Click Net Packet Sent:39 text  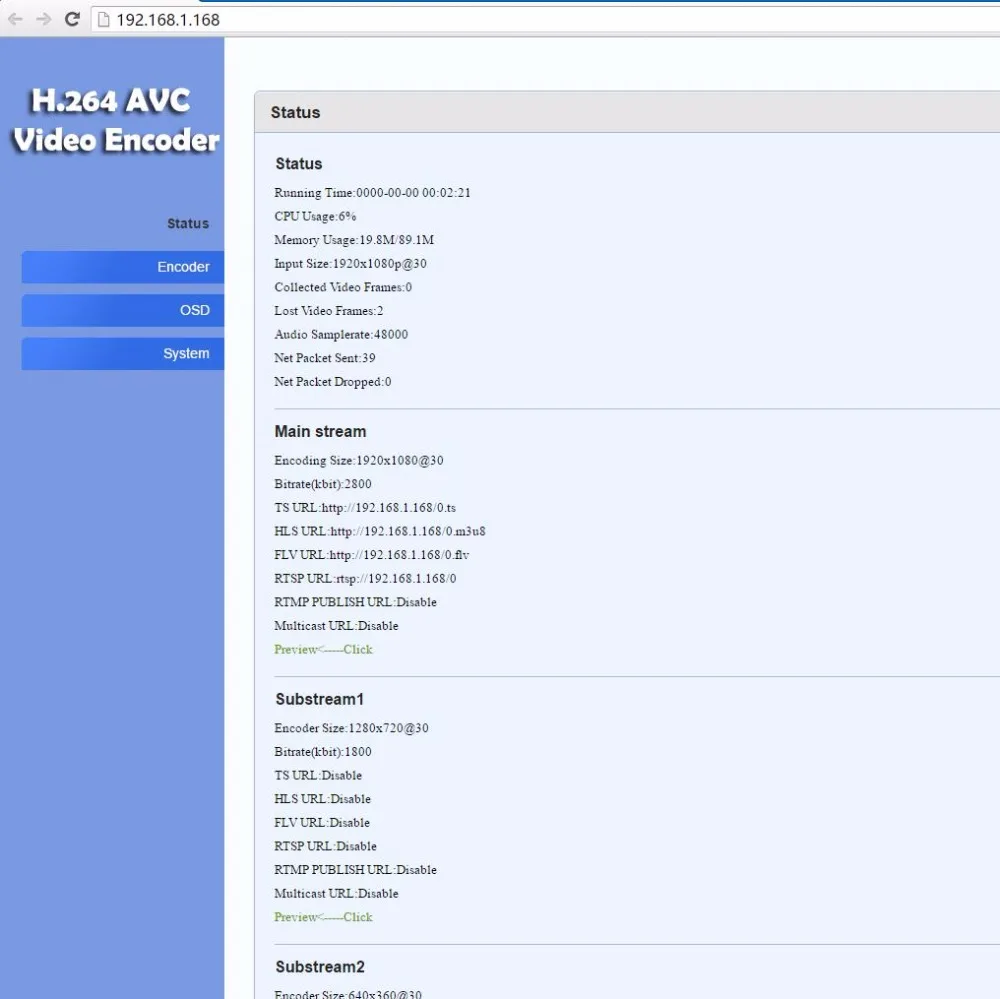click(x=325, y=358)
